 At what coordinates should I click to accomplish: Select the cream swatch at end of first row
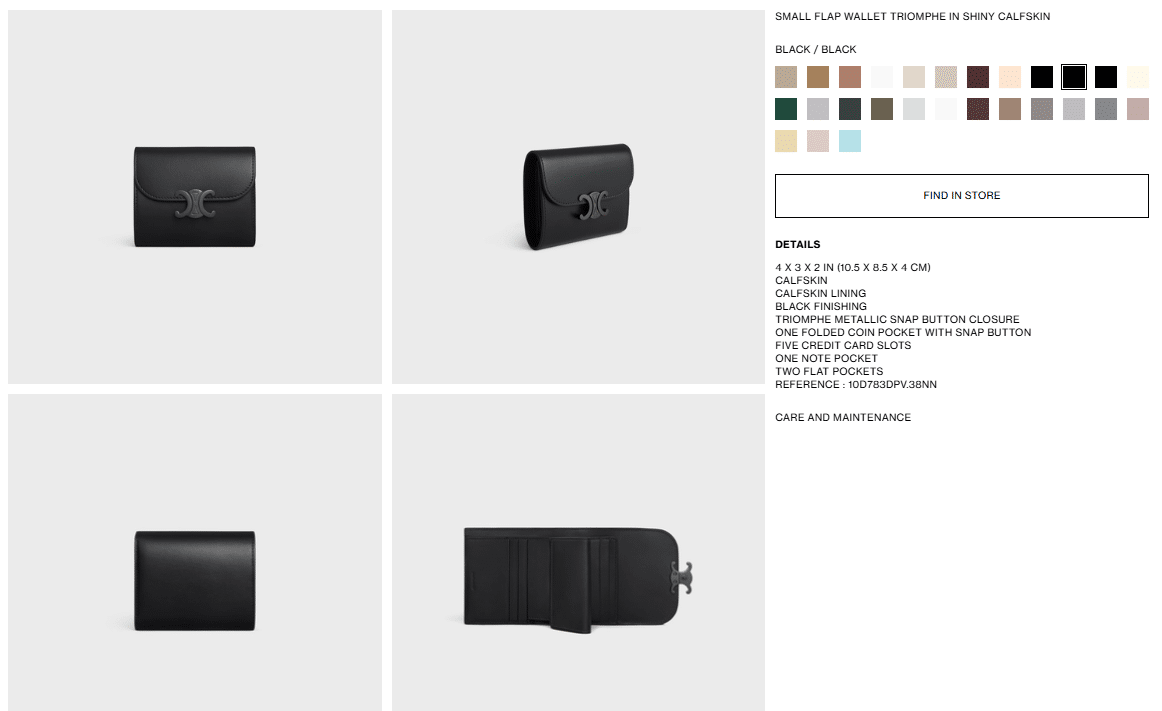(x=1138, y=77)
